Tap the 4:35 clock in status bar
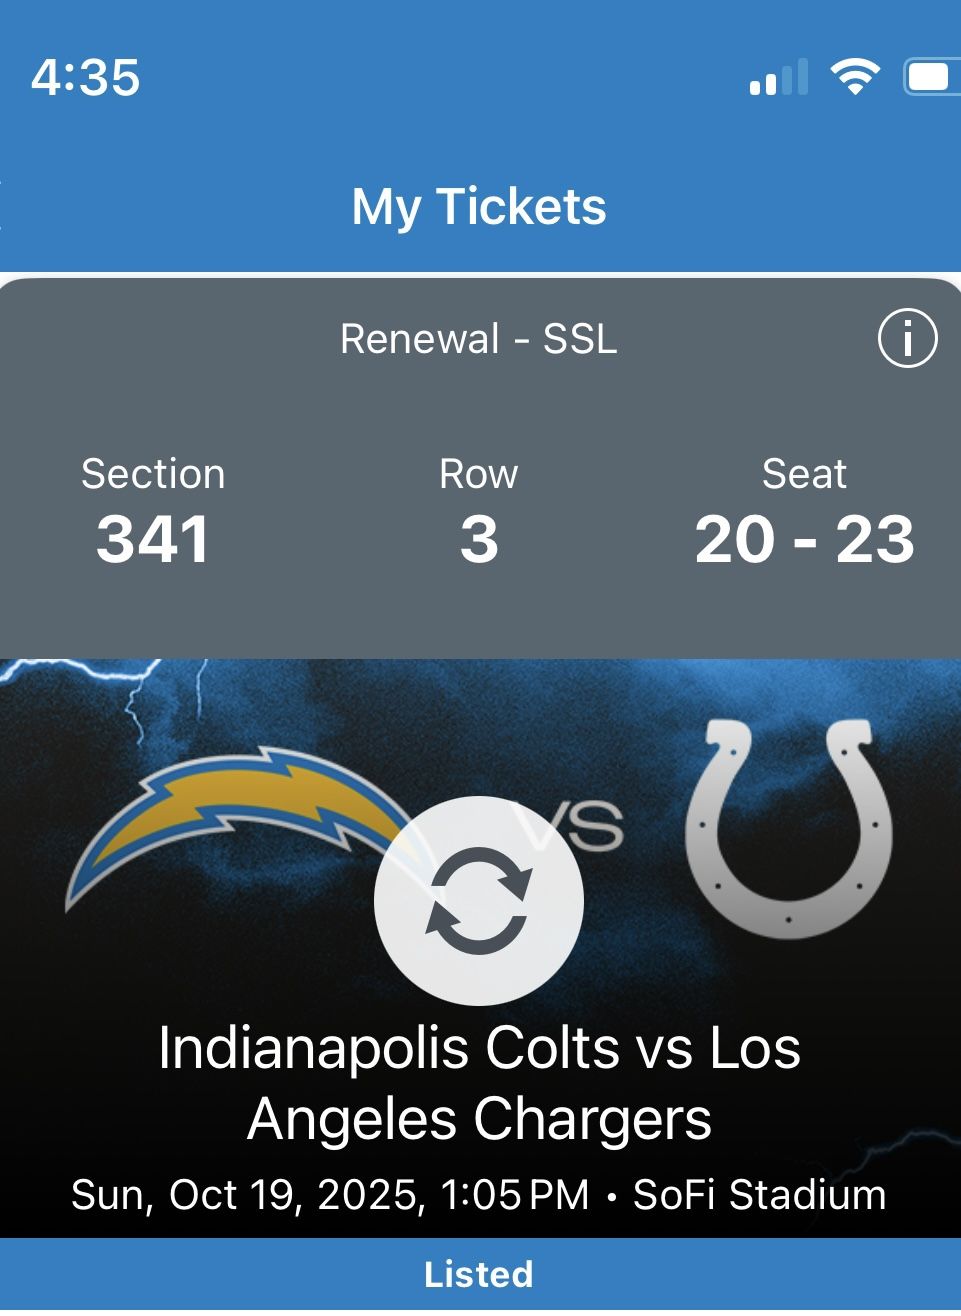Viewport: 961px width, 1316px height. [86, 78]
